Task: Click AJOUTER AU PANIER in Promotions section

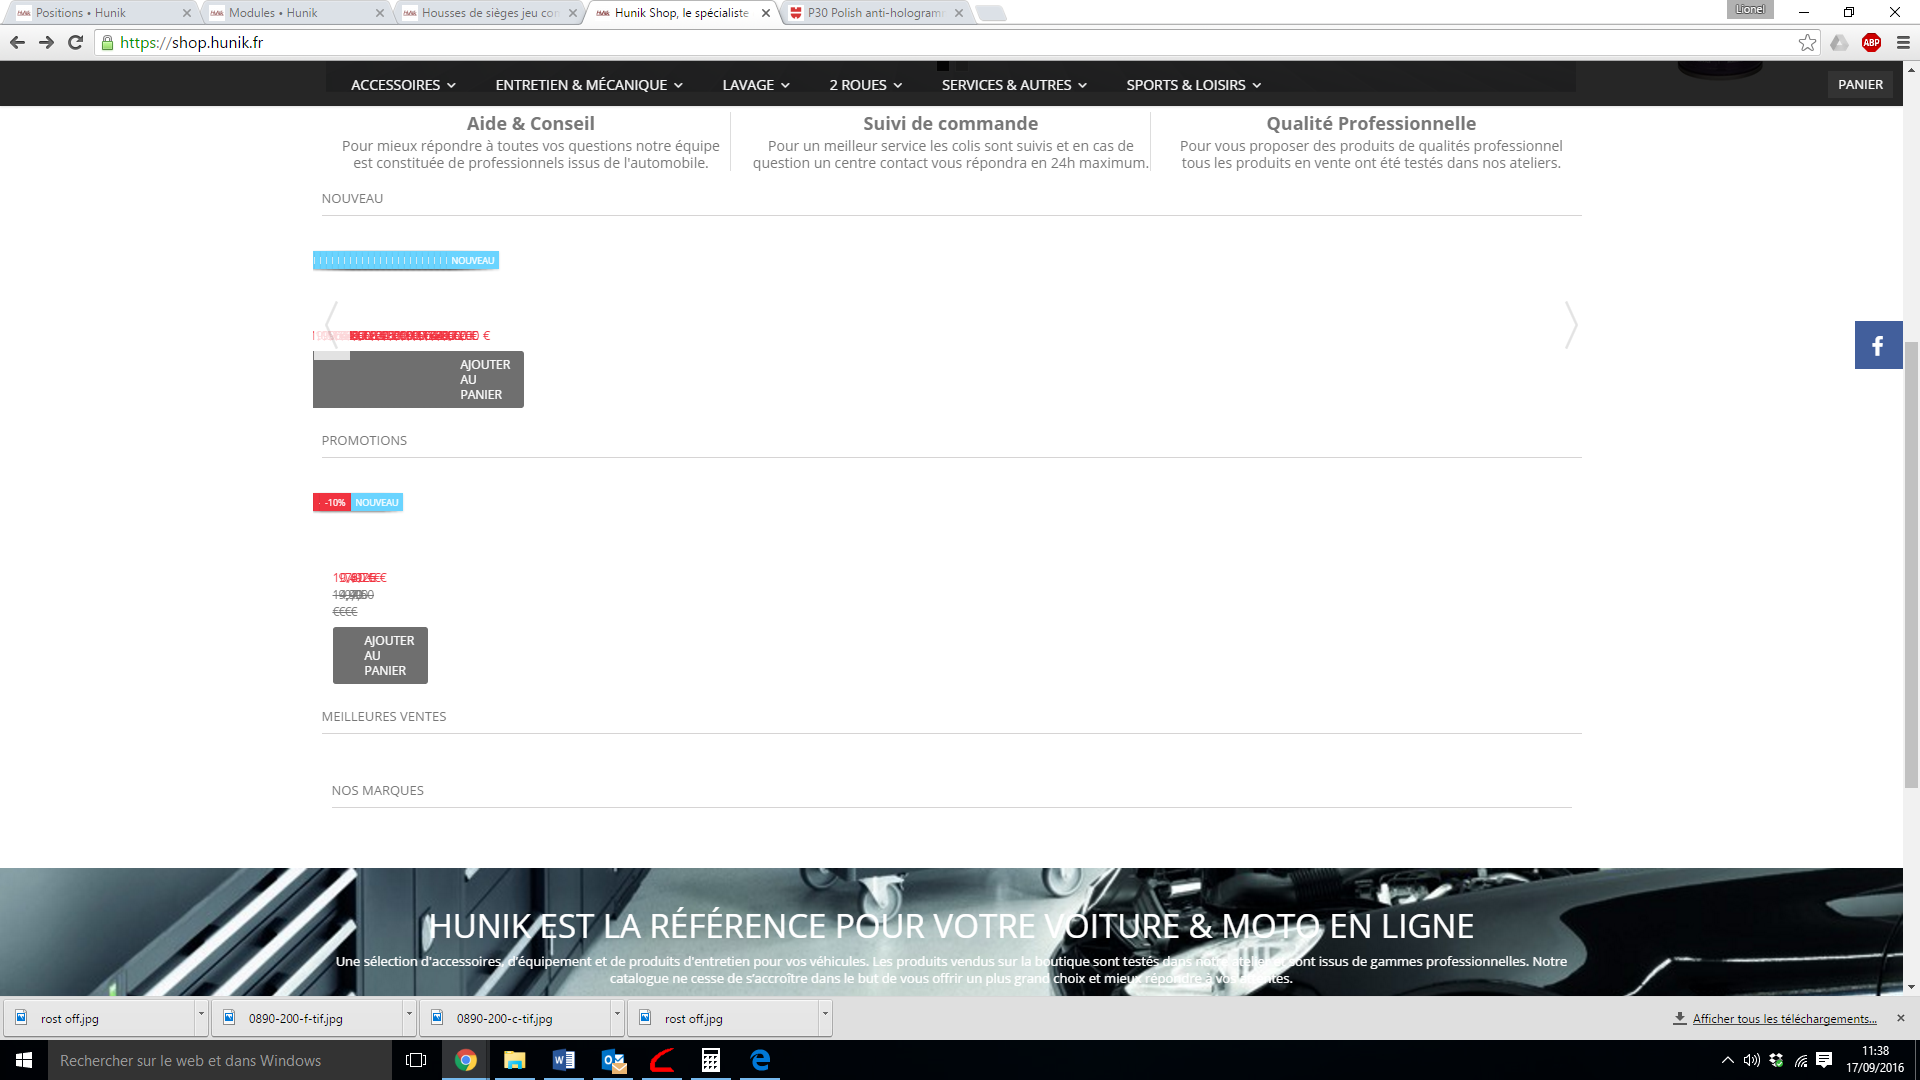Action: point(380,655)
